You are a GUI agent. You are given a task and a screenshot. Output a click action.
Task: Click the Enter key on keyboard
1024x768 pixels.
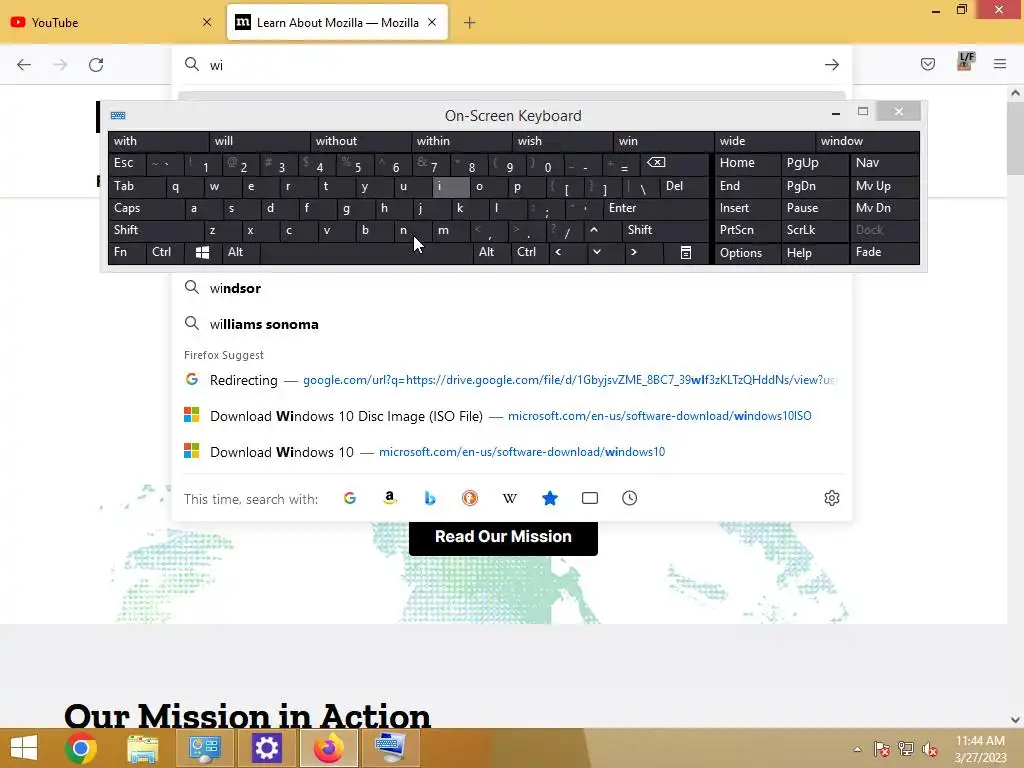[656, 208]
